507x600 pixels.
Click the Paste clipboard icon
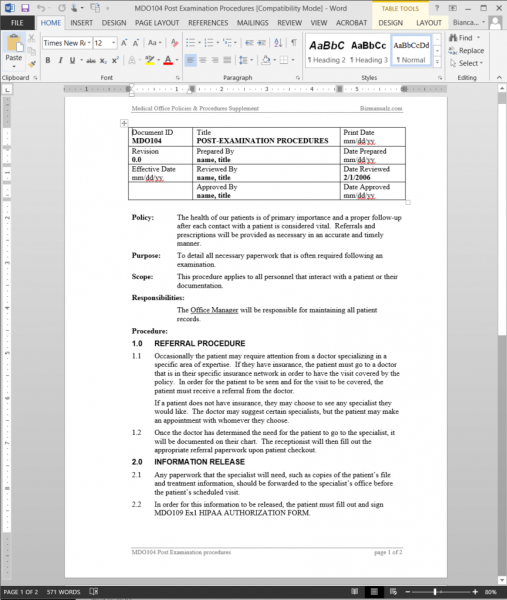(14, 43)
